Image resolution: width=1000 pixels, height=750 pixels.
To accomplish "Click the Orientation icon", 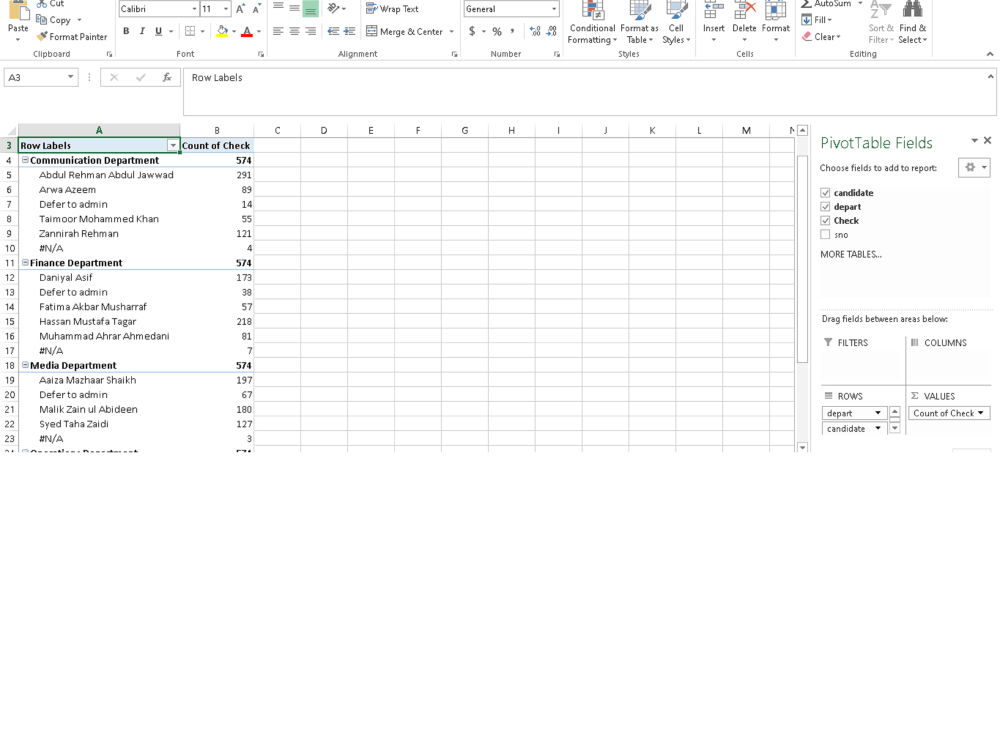I will pyautogui.click(x=334, y=9).
